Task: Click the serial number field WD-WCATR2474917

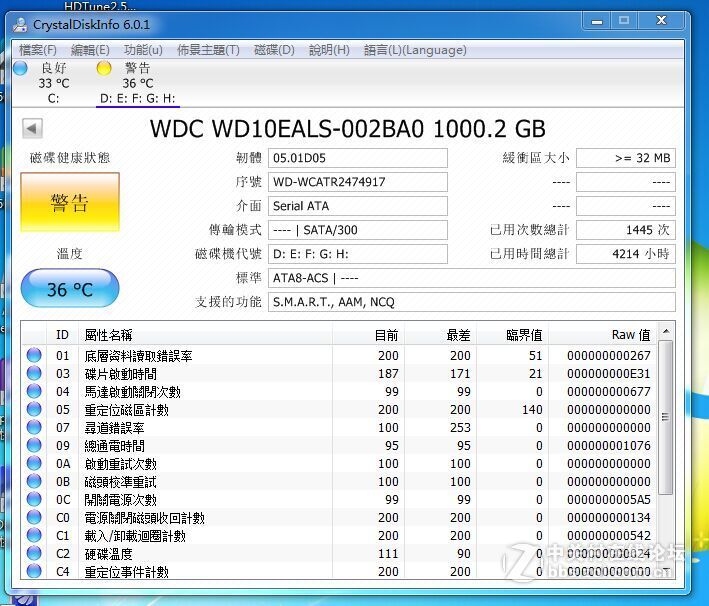Action: click(x=358, y=182)
